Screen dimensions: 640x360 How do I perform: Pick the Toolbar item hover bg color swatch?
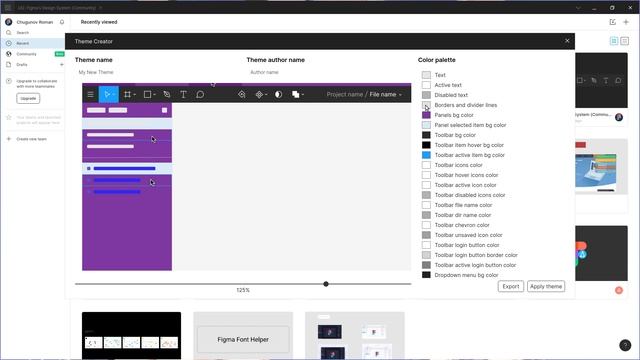pyautogui.click(x=426, y=145)
